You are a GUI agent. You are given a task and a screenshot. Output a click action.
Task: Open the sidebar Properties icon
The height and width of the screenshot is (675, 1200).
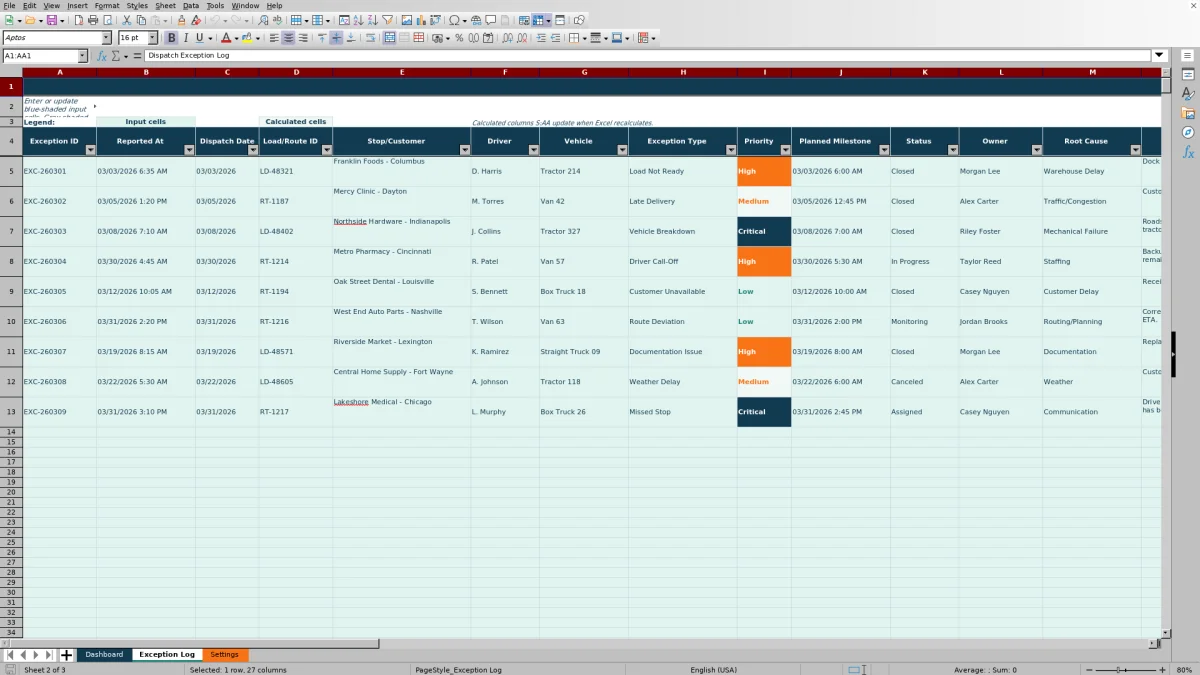[x=1188, y=74]
